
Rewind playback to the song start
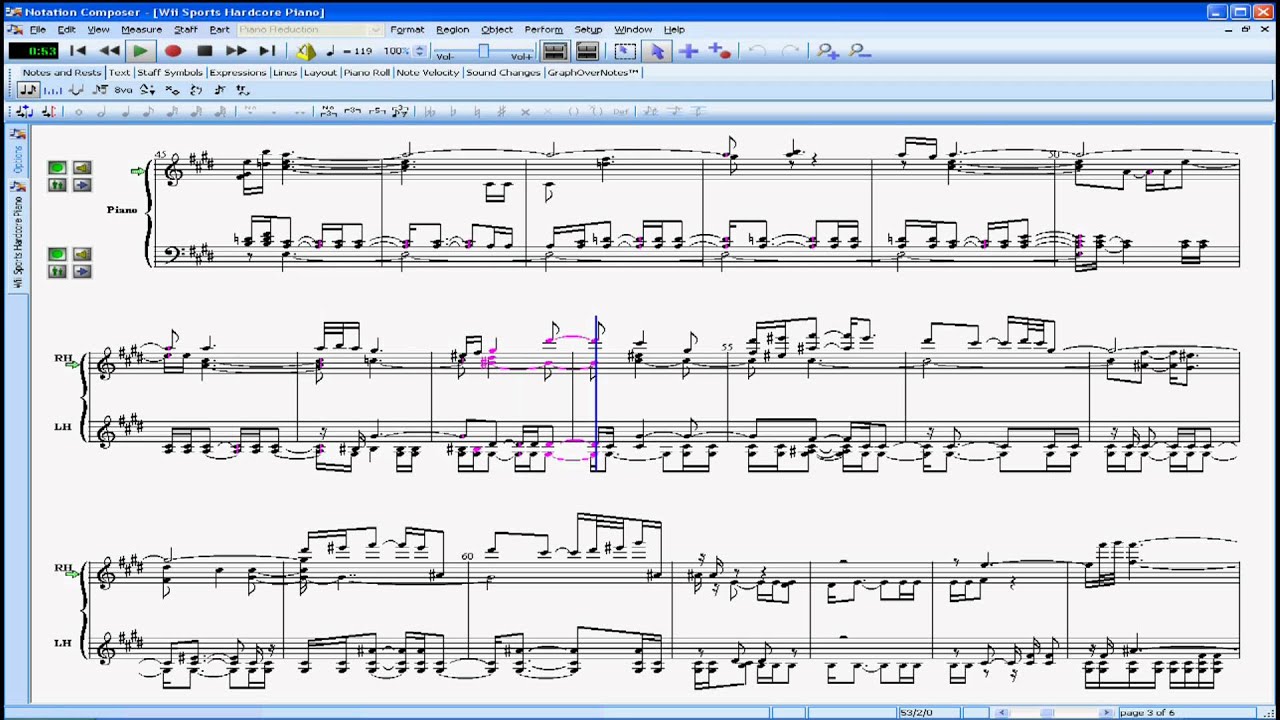[77, 51]
